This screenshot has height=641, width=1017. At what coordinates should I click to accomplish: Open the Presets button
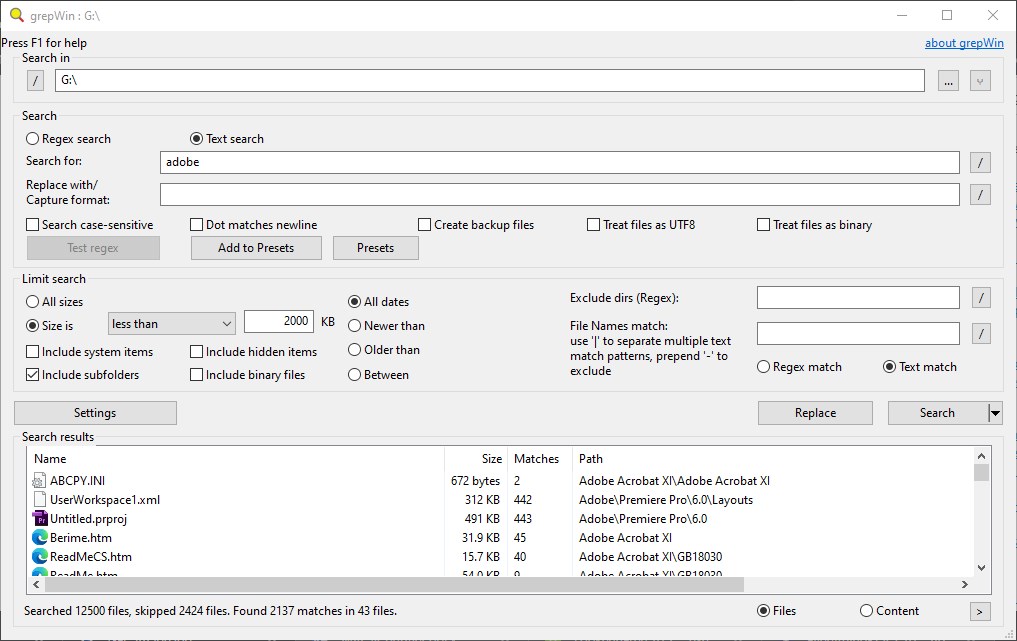pyautogui.click(x=376, y=248)
